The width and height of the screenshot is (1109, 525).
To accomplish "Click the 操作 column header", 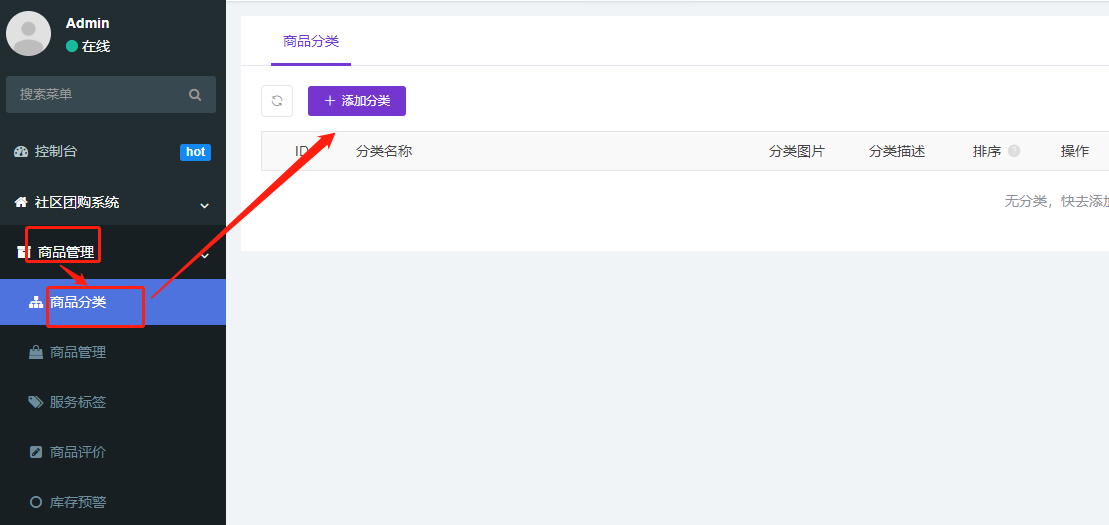I will [1075, 151].
